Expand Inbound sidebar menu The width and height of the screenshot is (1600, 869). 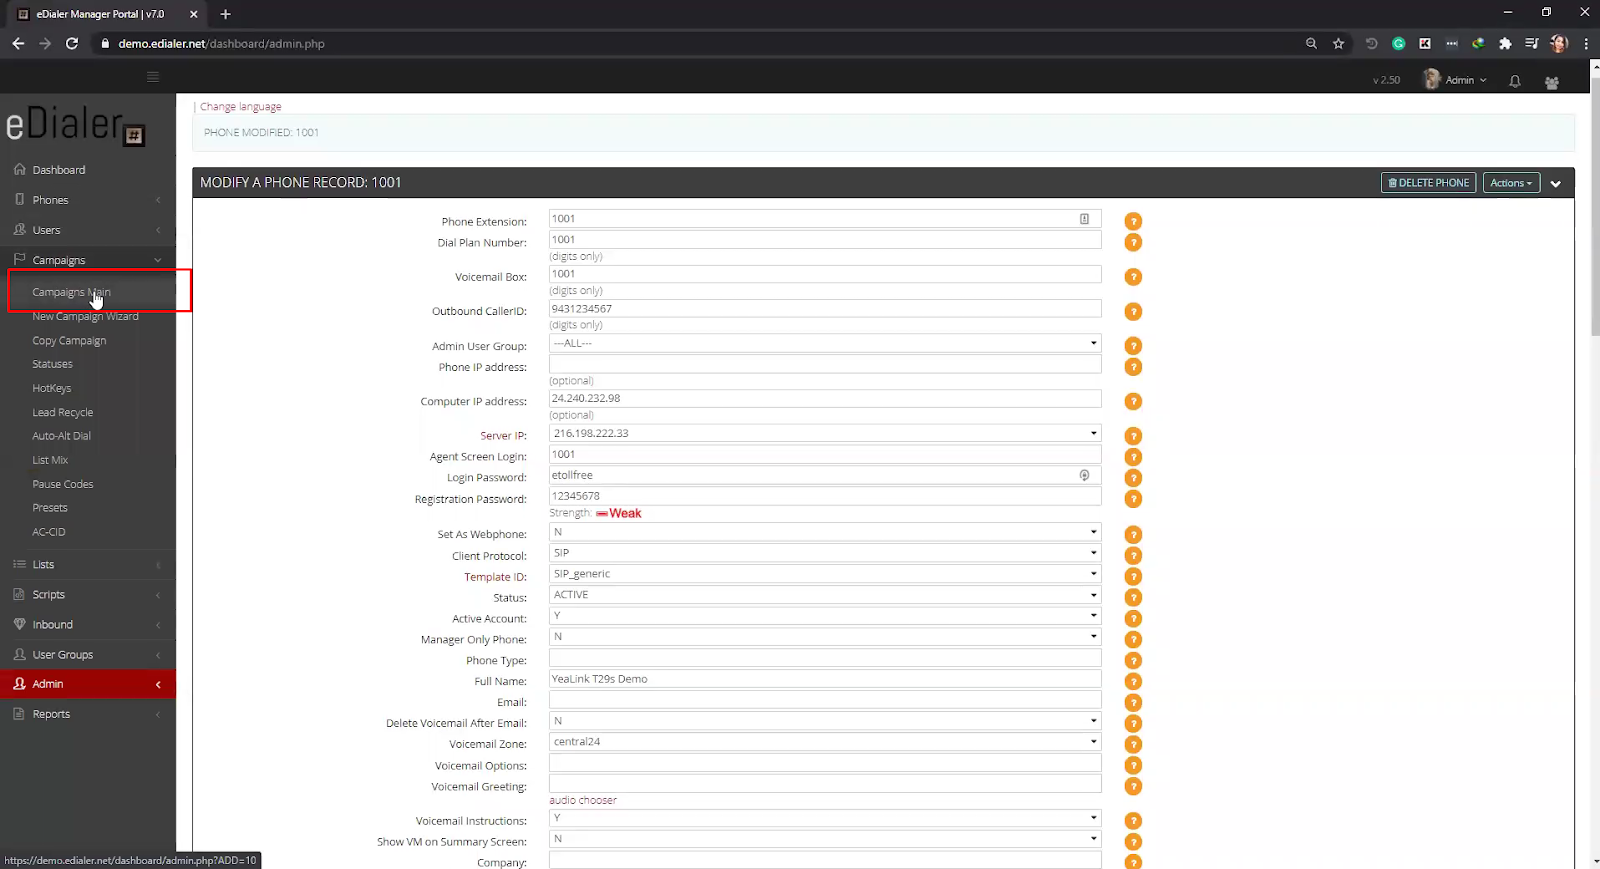click(88, 625)
